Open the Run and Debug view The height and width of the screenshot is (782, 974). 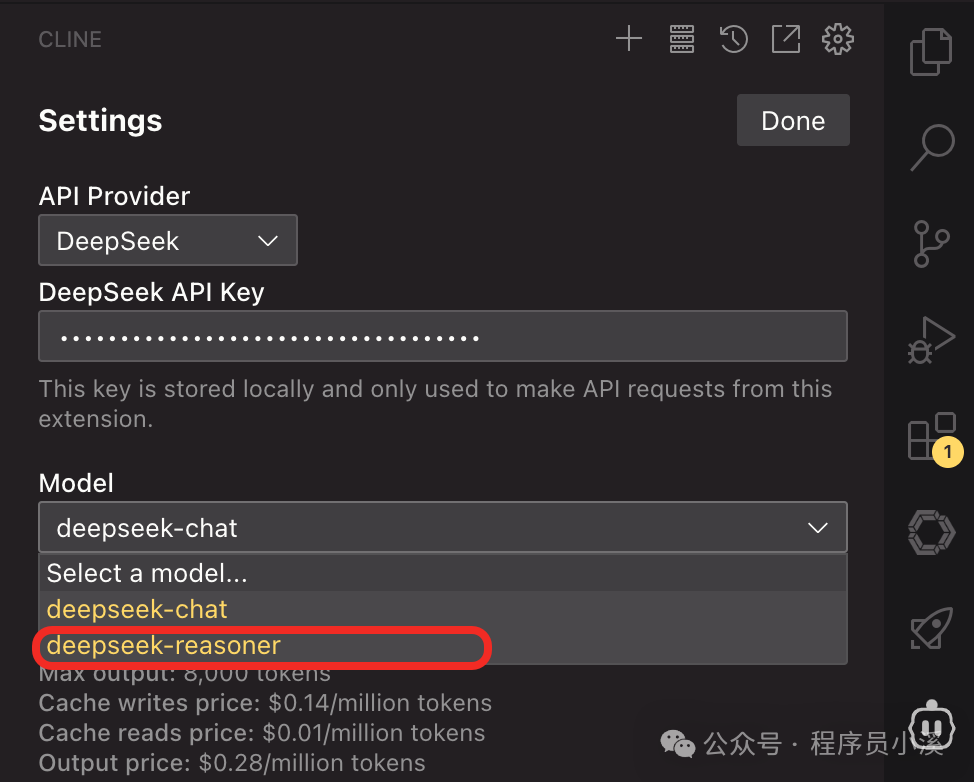[931, 339]
